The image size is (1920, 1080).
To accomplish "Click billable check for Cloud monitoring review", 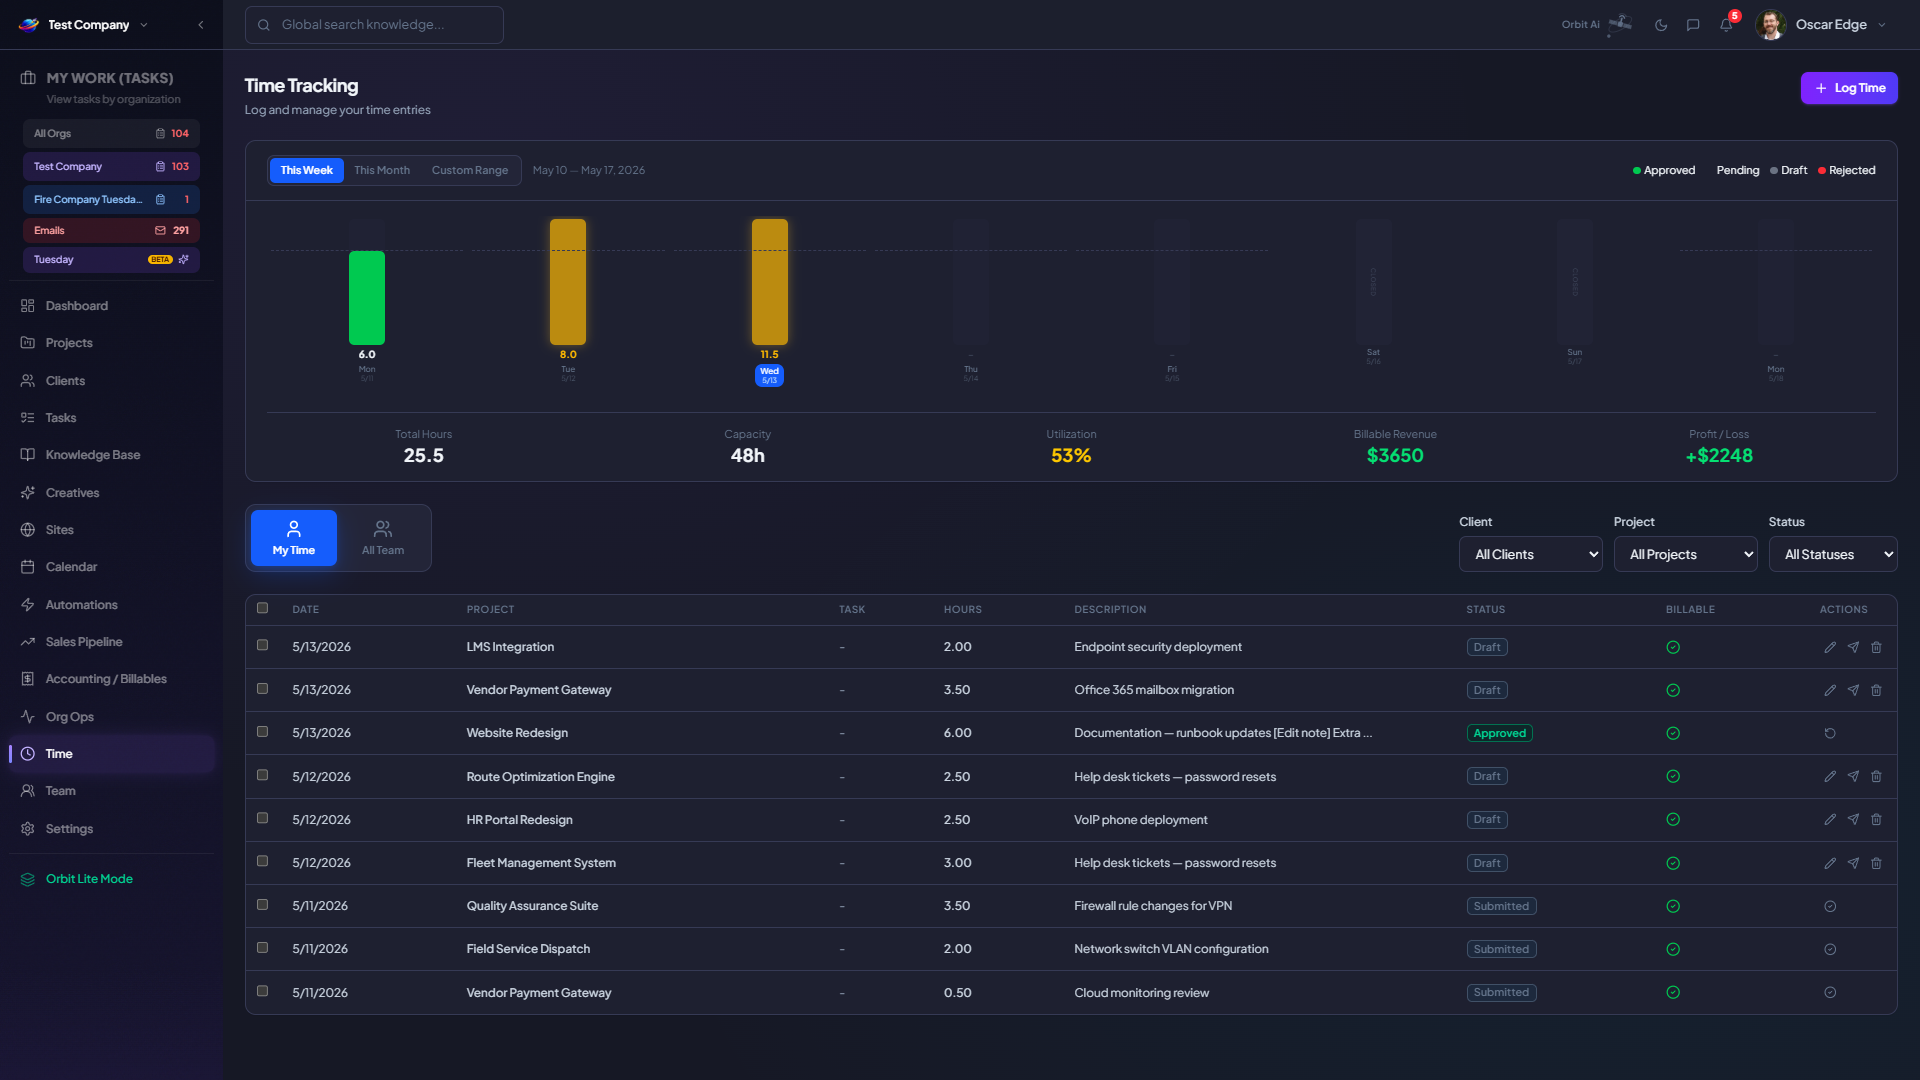I will (1673, 992).
